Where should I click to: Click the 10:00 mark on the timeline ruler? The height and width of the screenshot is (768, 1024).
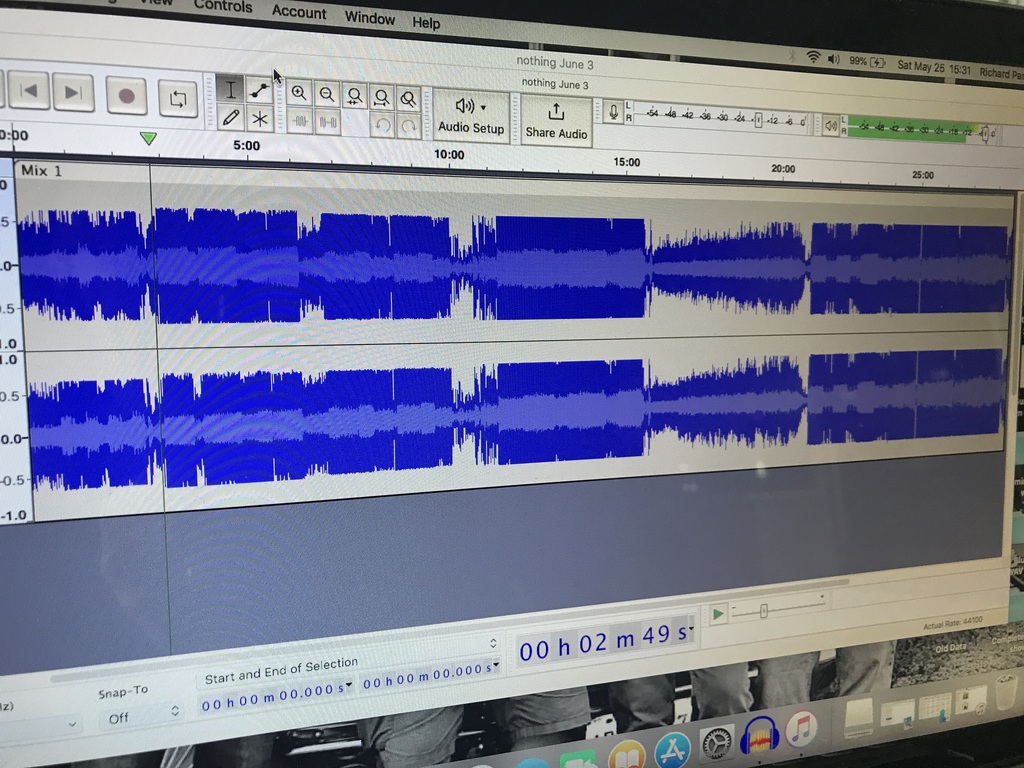pos(449,155)
